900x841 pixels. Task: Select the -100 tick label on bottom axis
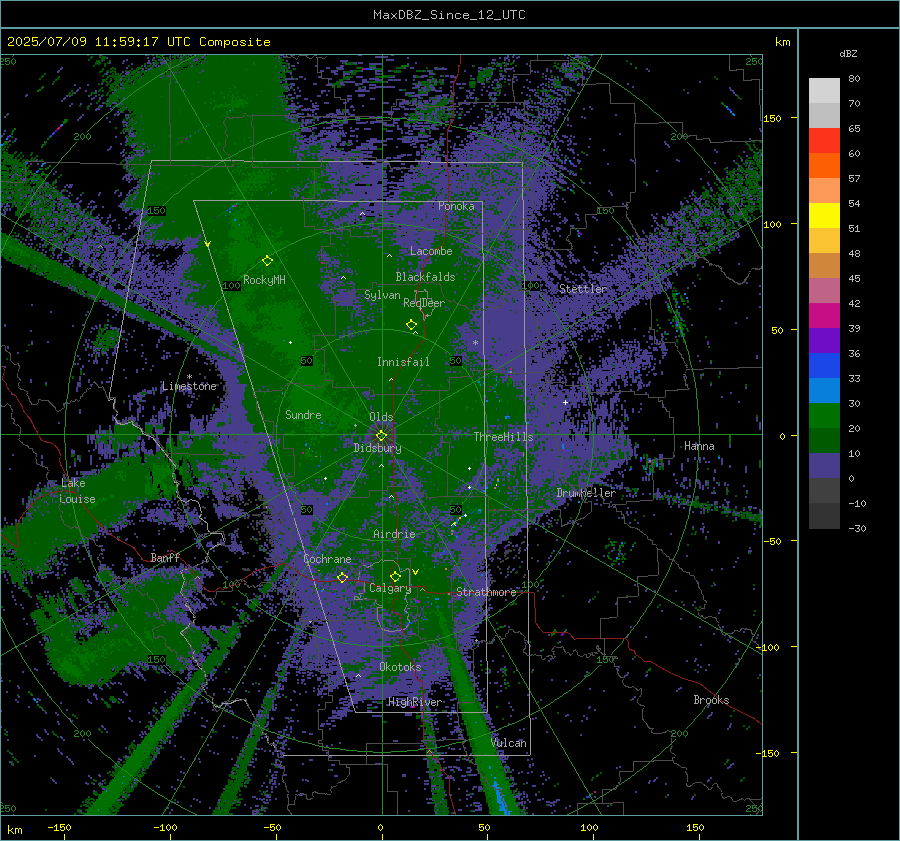[165, 827]
